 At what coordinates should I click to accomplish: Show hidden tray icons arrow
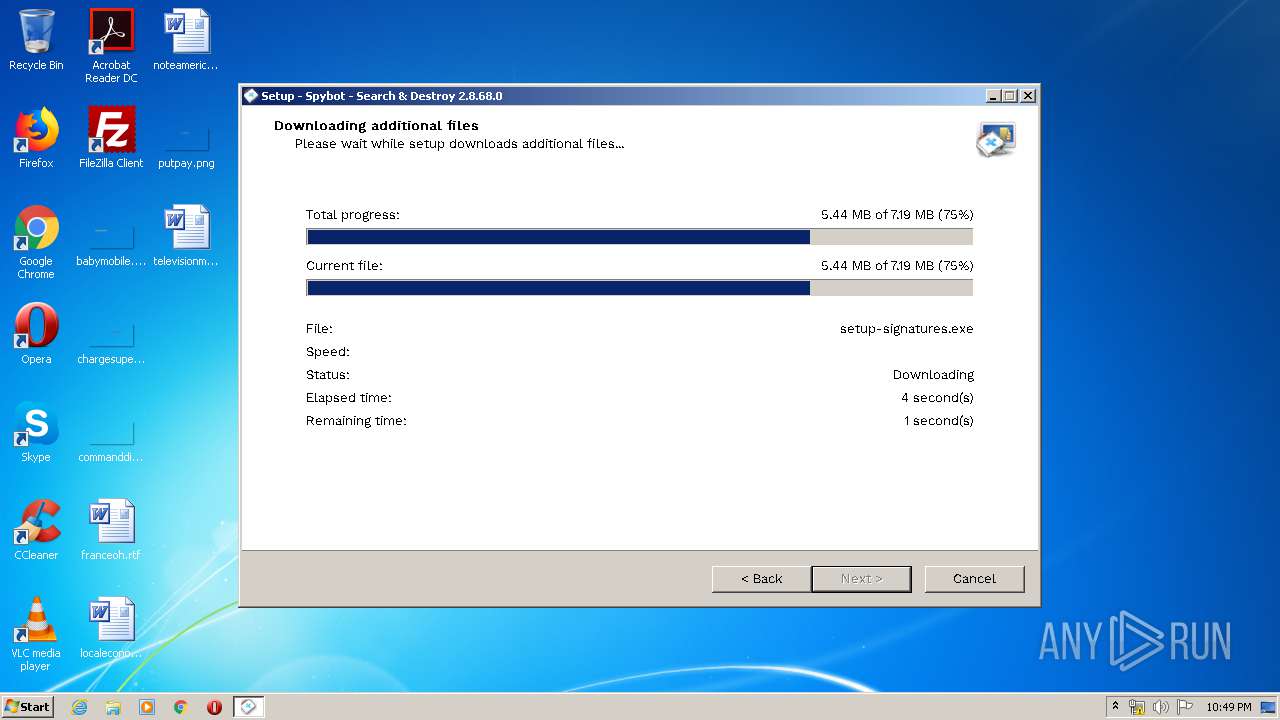(1116, 707)
